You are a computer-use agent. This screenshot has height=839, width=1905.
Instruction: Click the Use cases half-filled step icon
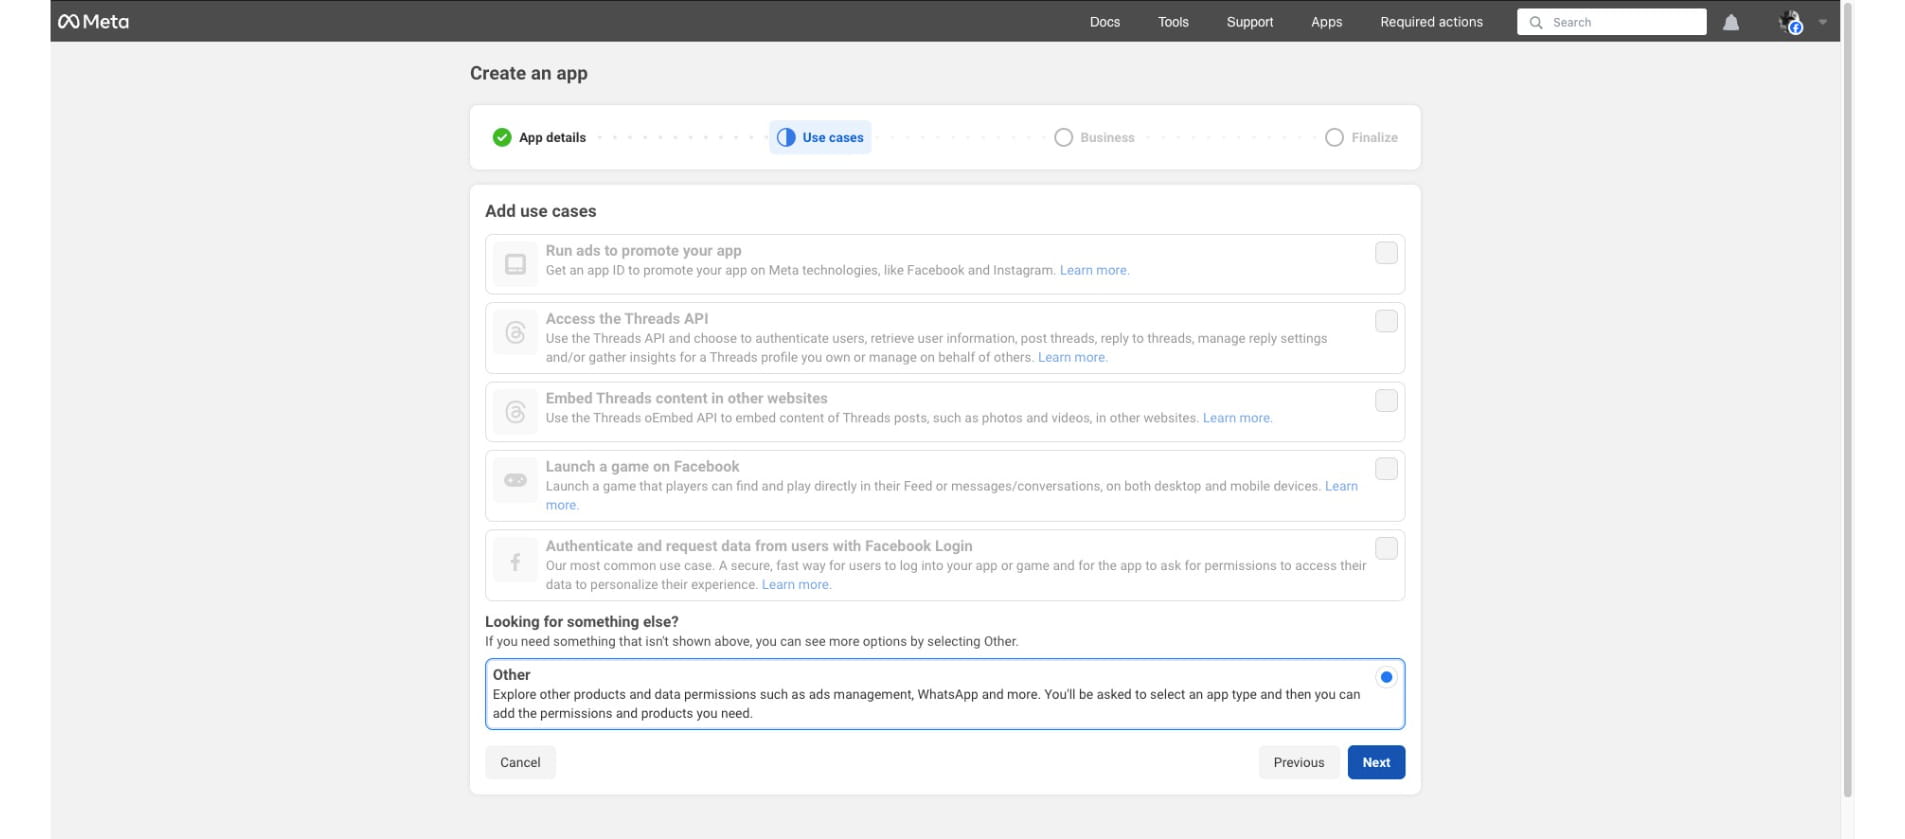pyautogui.click(x=786, y=137)
